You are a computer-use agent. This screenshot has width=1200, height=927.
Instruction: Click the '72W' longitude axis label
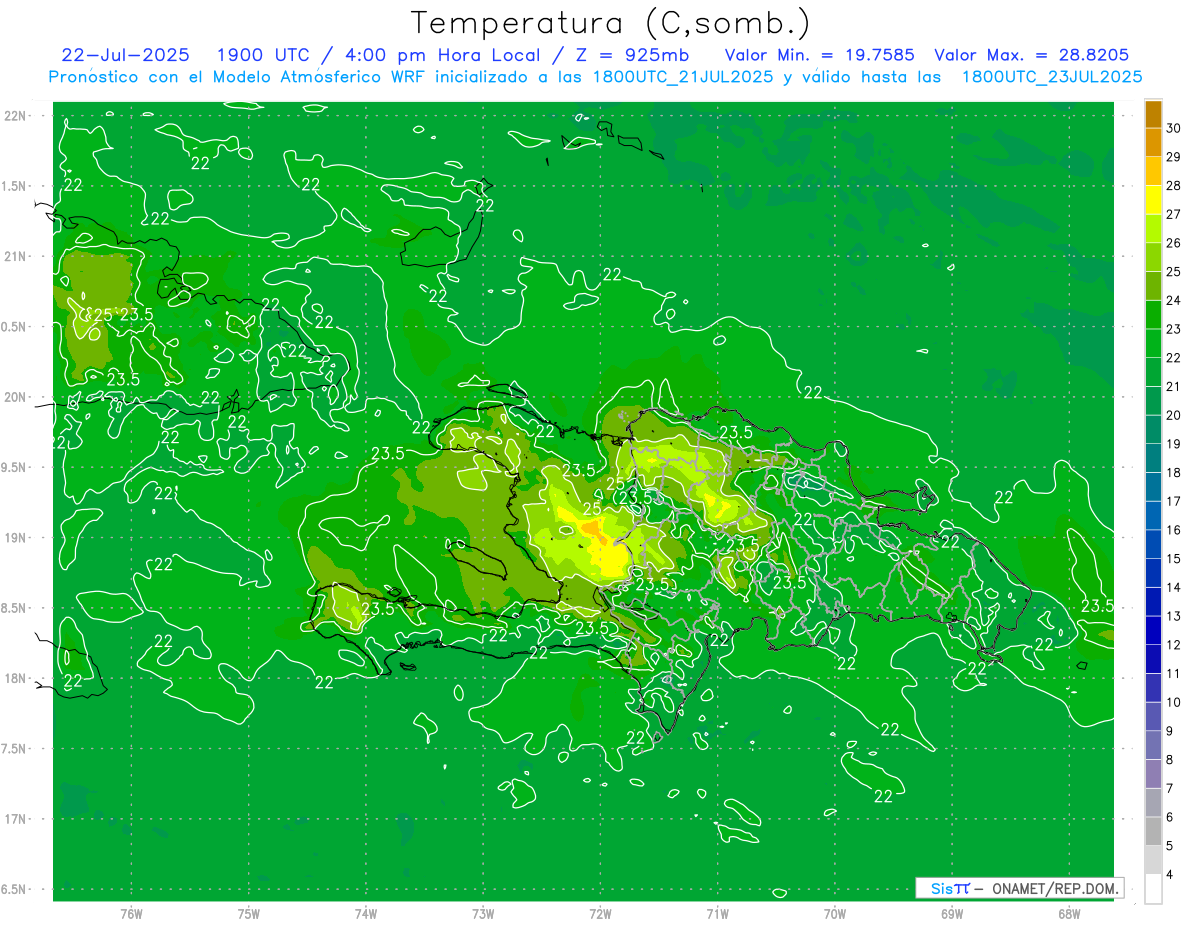tap(600, 914)
